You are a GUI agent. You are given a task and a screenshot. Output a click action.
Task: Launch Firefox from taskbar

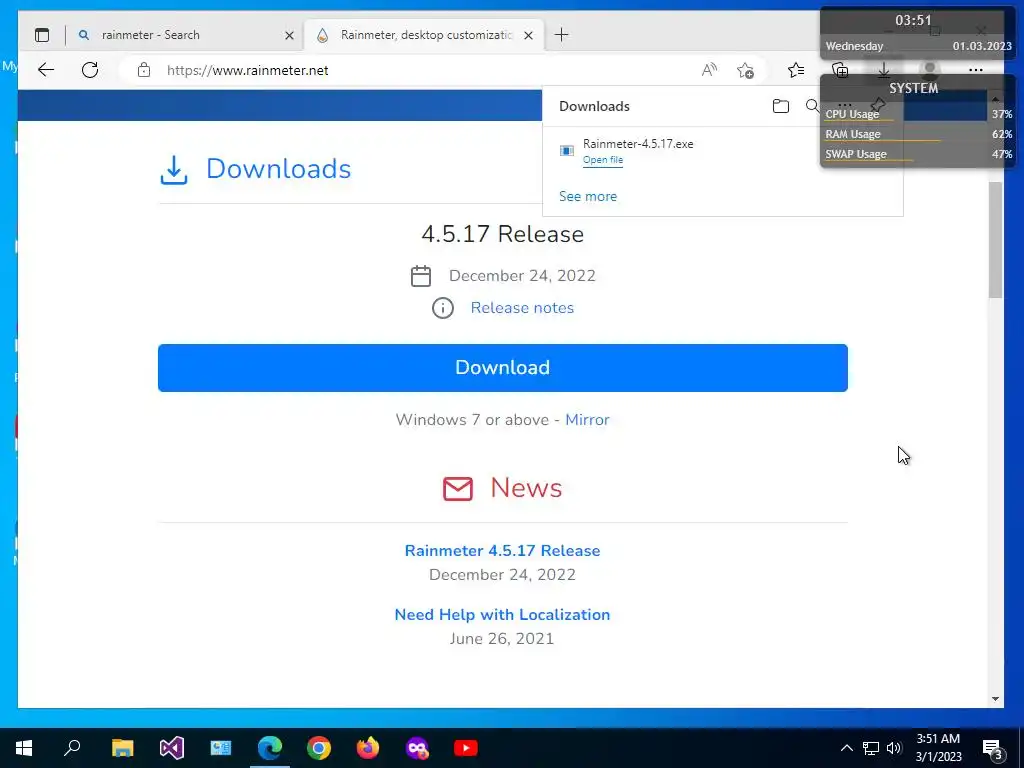368,748
